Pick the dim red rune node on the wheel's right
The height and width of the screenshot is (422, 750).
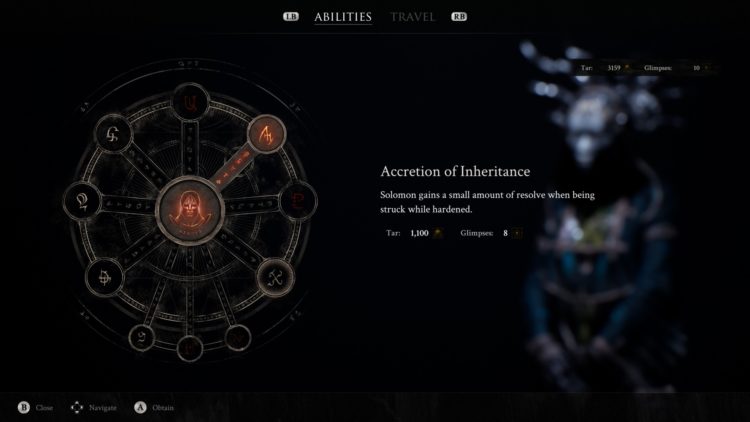click(298, 201)
